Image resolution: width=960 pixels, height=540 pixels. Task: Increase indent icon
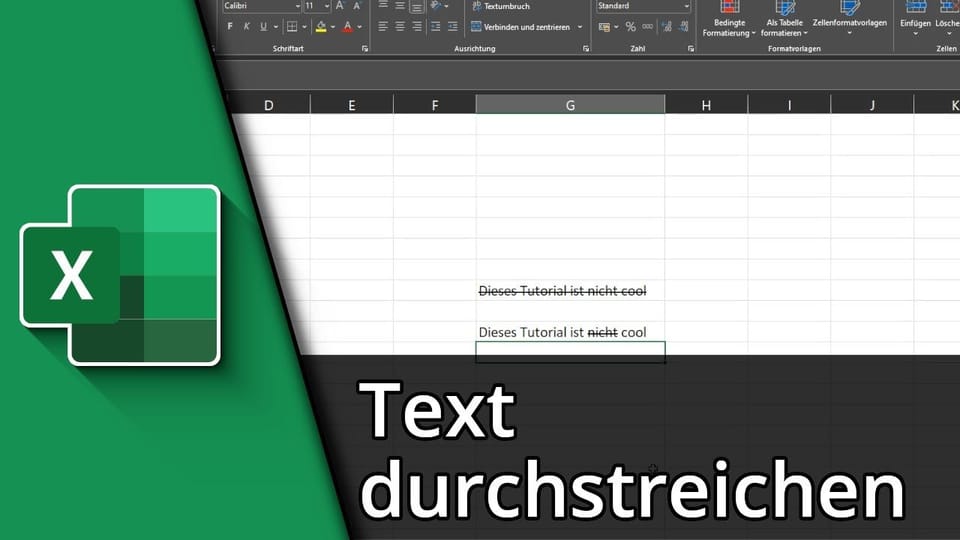tap(452, 27)
